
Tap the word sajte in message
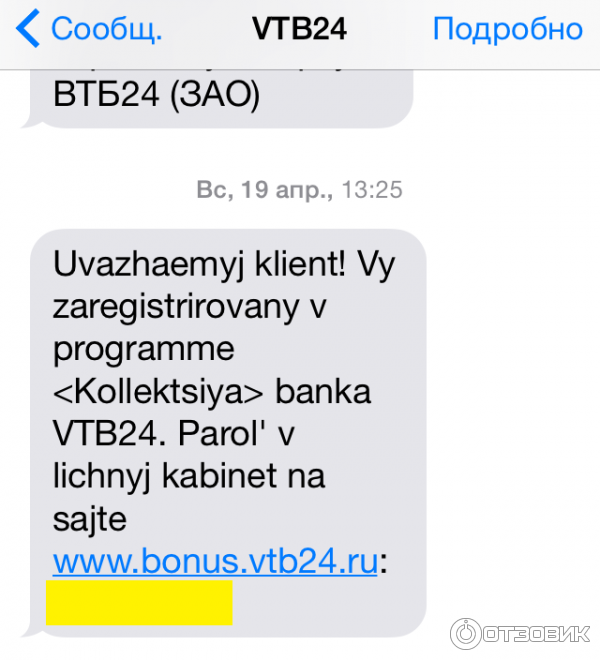pos(90,520)
